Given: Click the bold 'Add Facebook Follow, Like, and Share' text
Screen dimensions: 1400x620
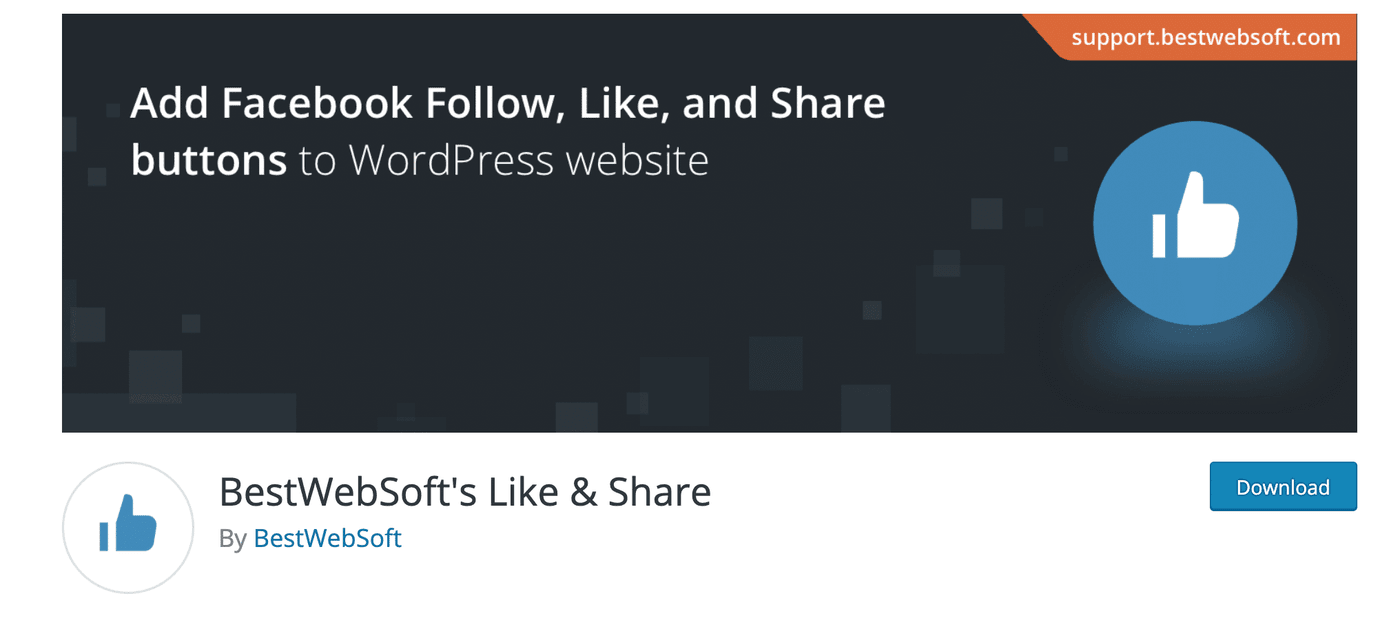Looking at the screenshot, I should [x=506, y=103].
